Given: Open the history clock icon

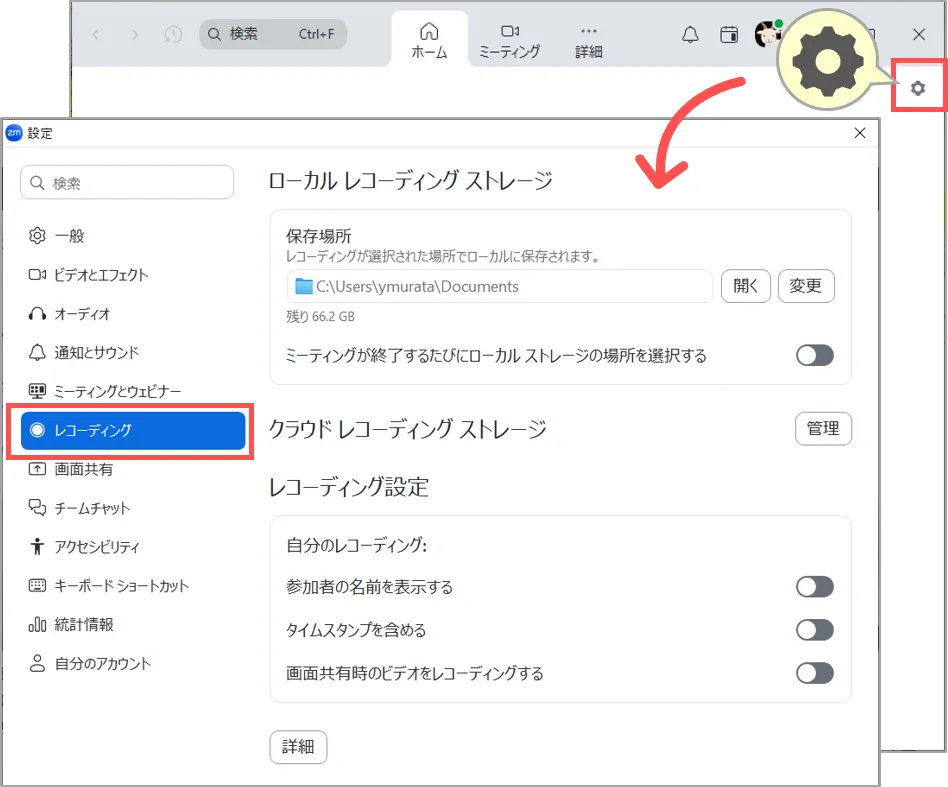Looking at the screenshot, I should pyautogui.click(x=173, y=34).
